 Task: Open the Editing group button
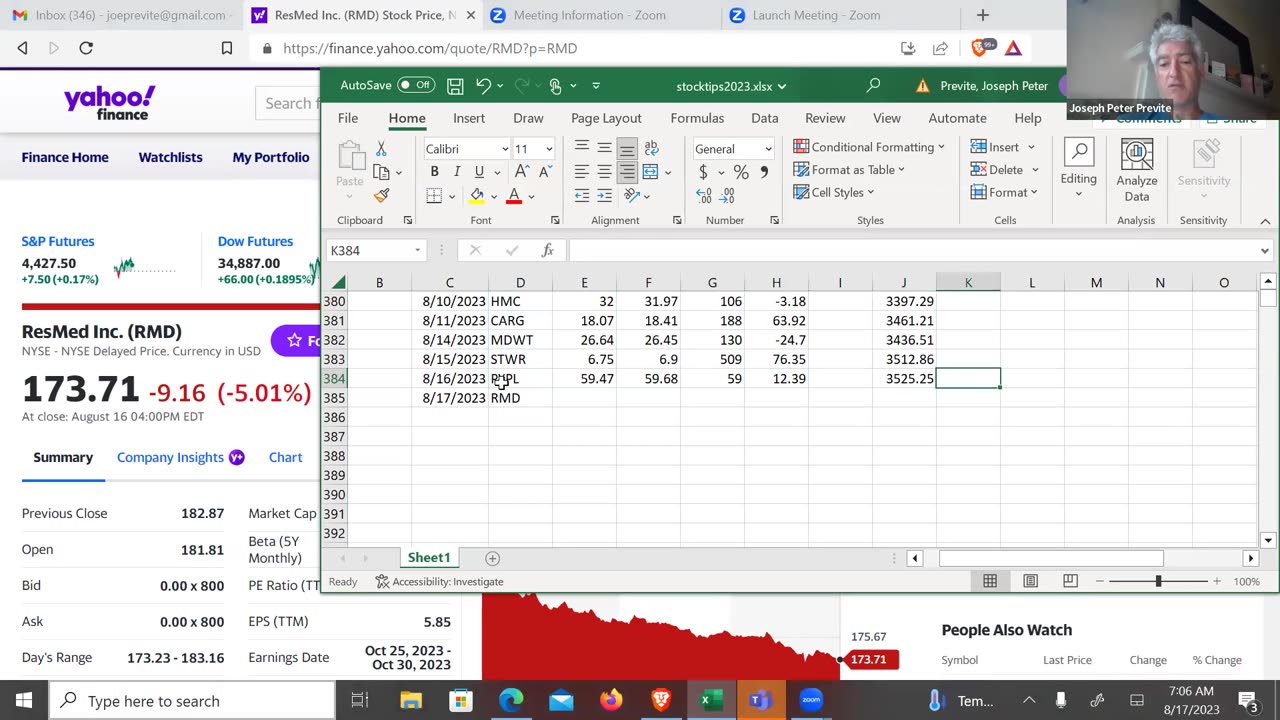tap(1078, 169)
